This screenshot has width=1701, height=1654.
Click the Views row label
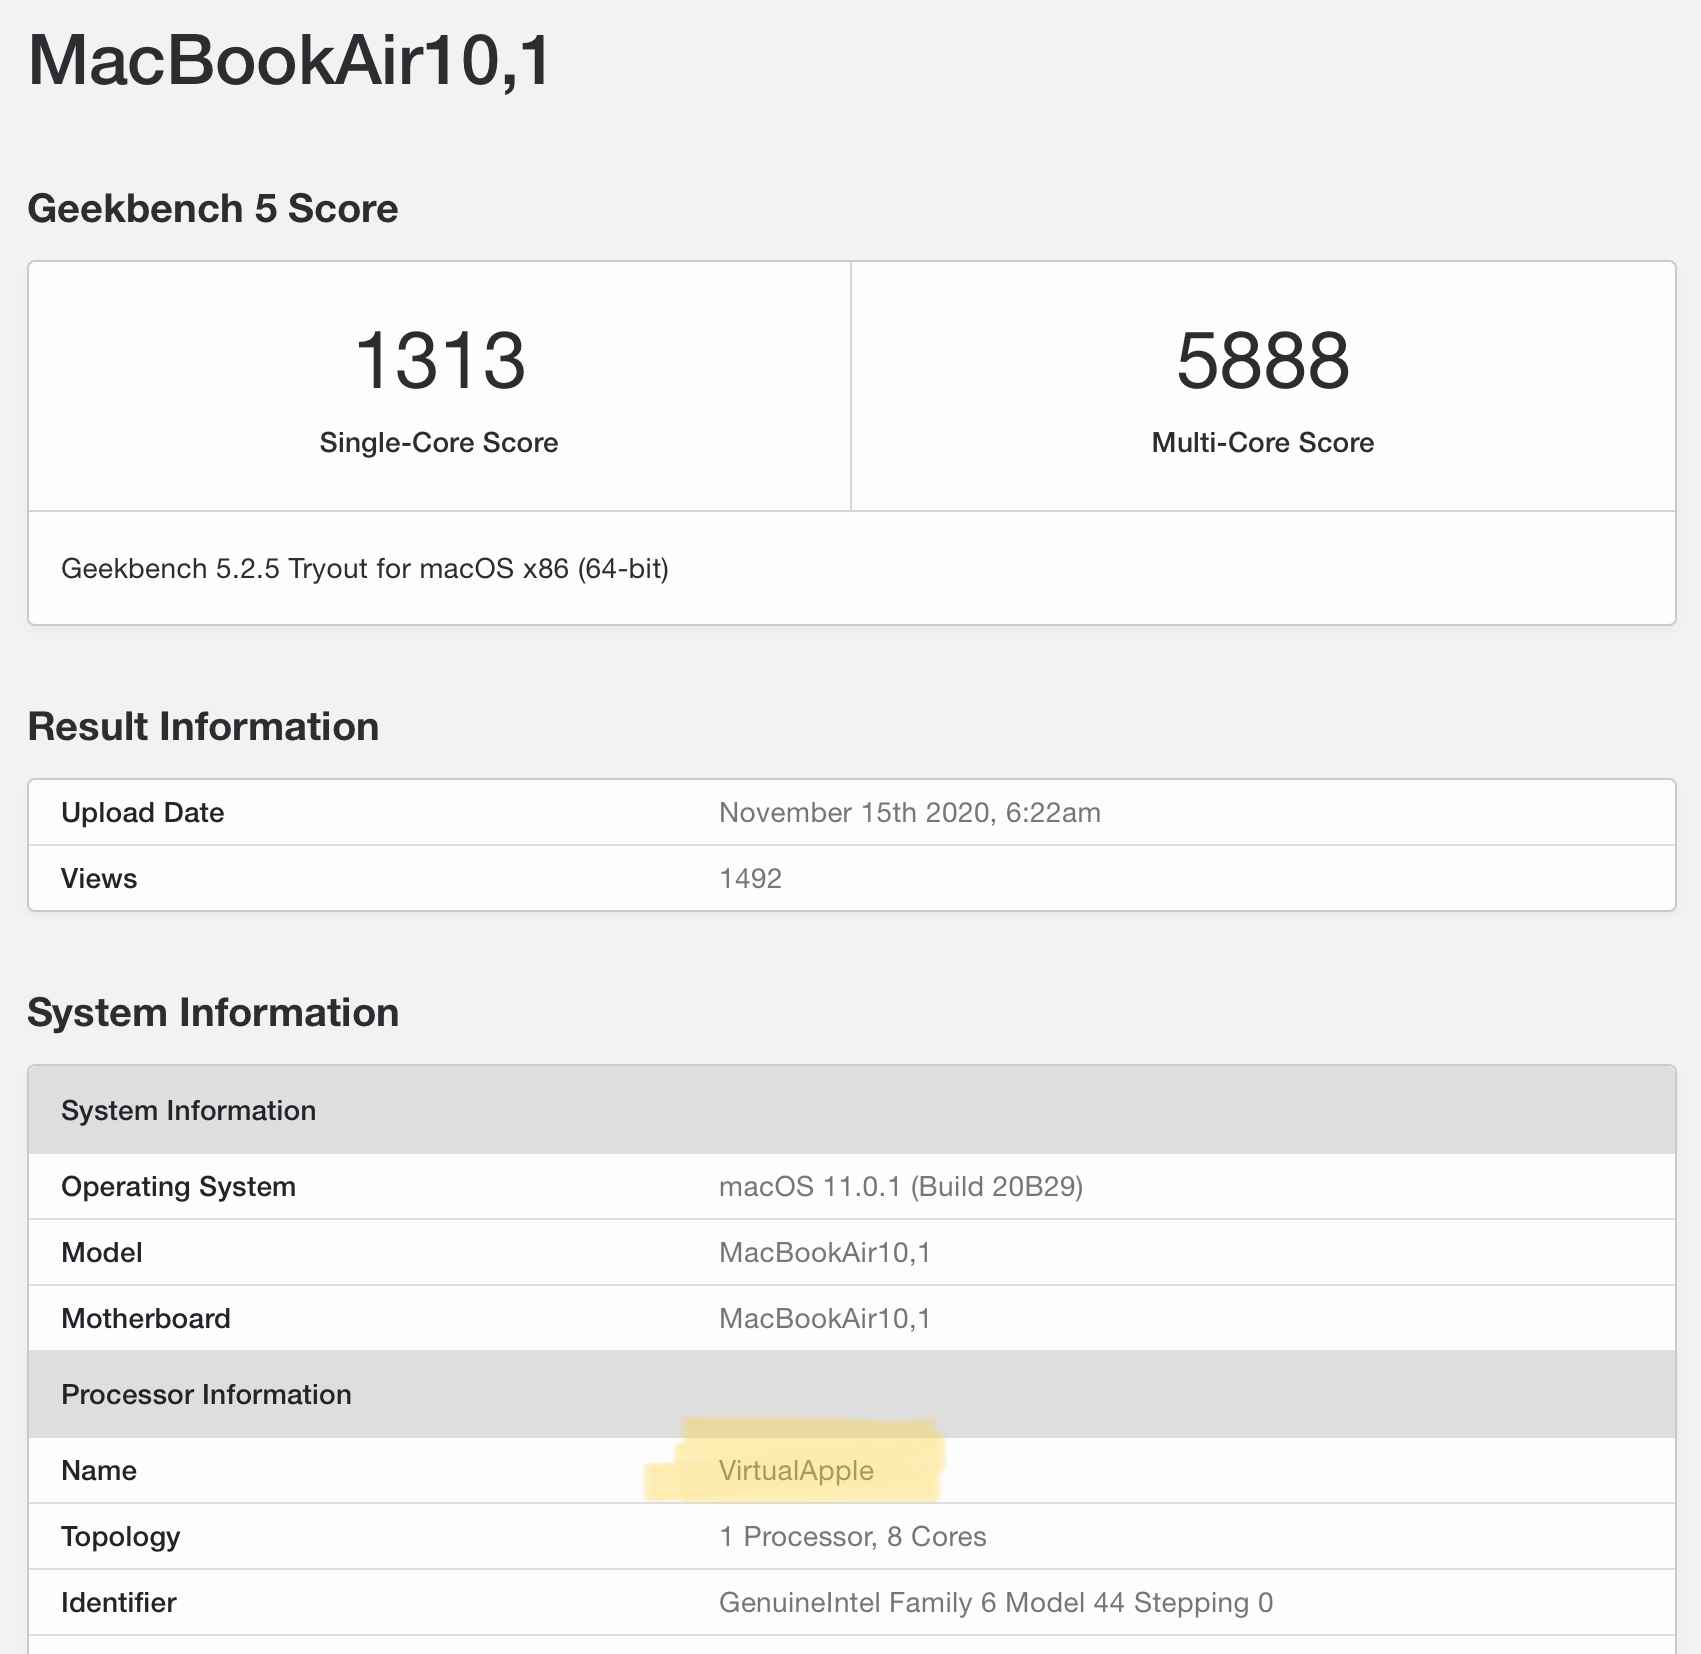(99, 879)
